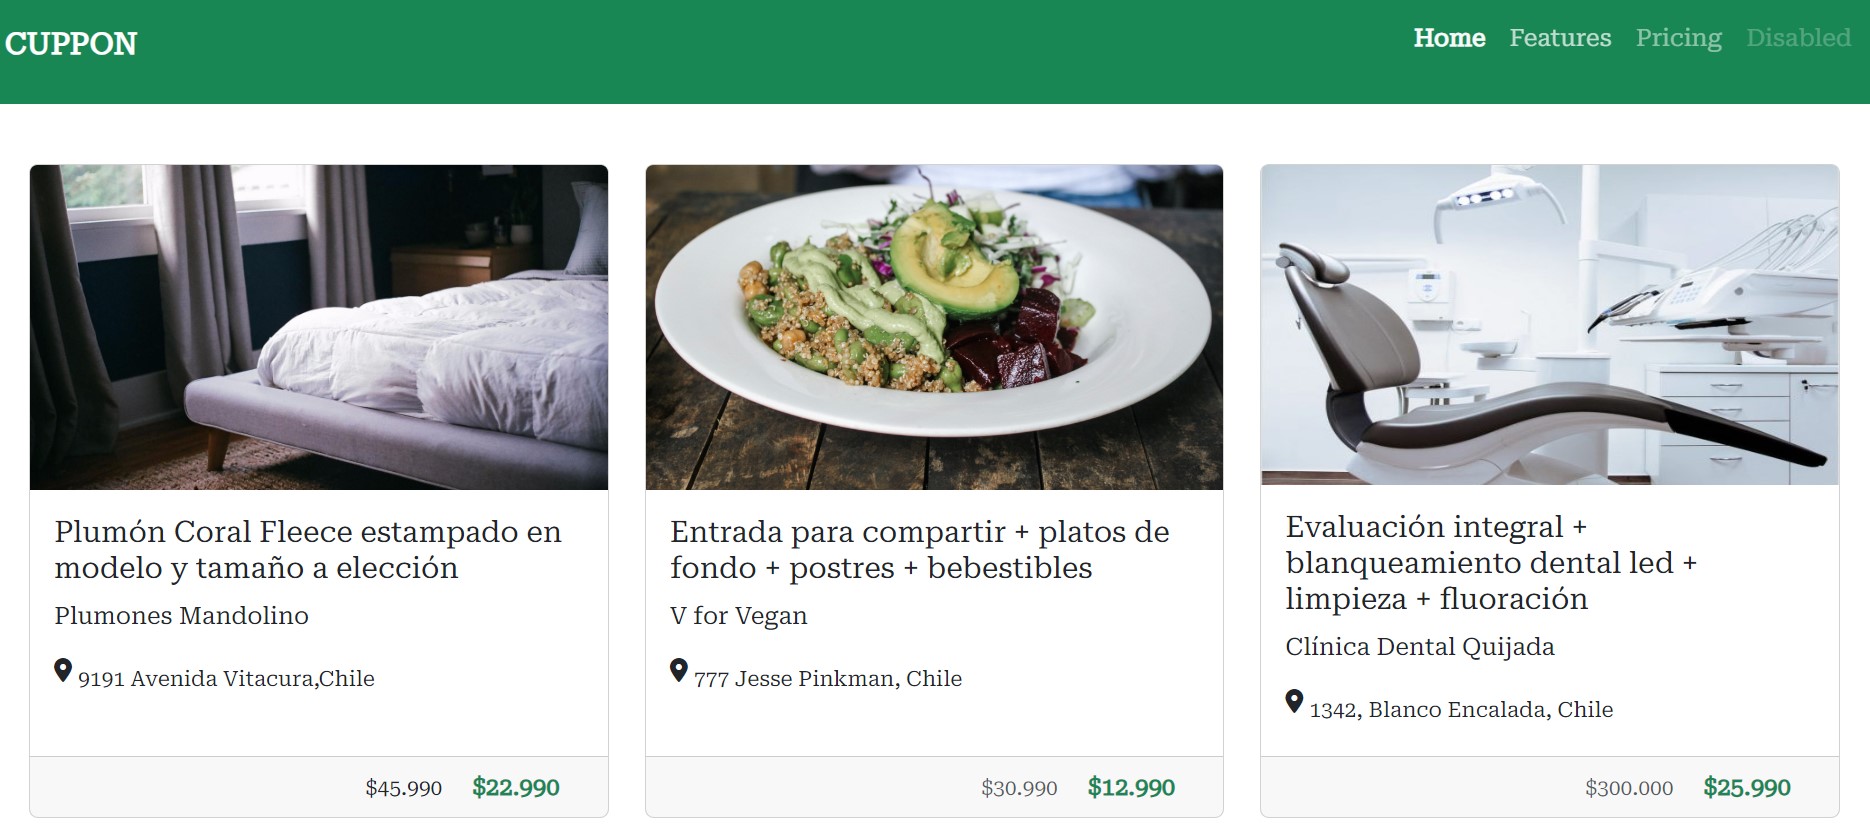The height and width of the screenshot is (835, 1870).
Task: Click the $25.990 discounted price
Action: point(1747,788)
